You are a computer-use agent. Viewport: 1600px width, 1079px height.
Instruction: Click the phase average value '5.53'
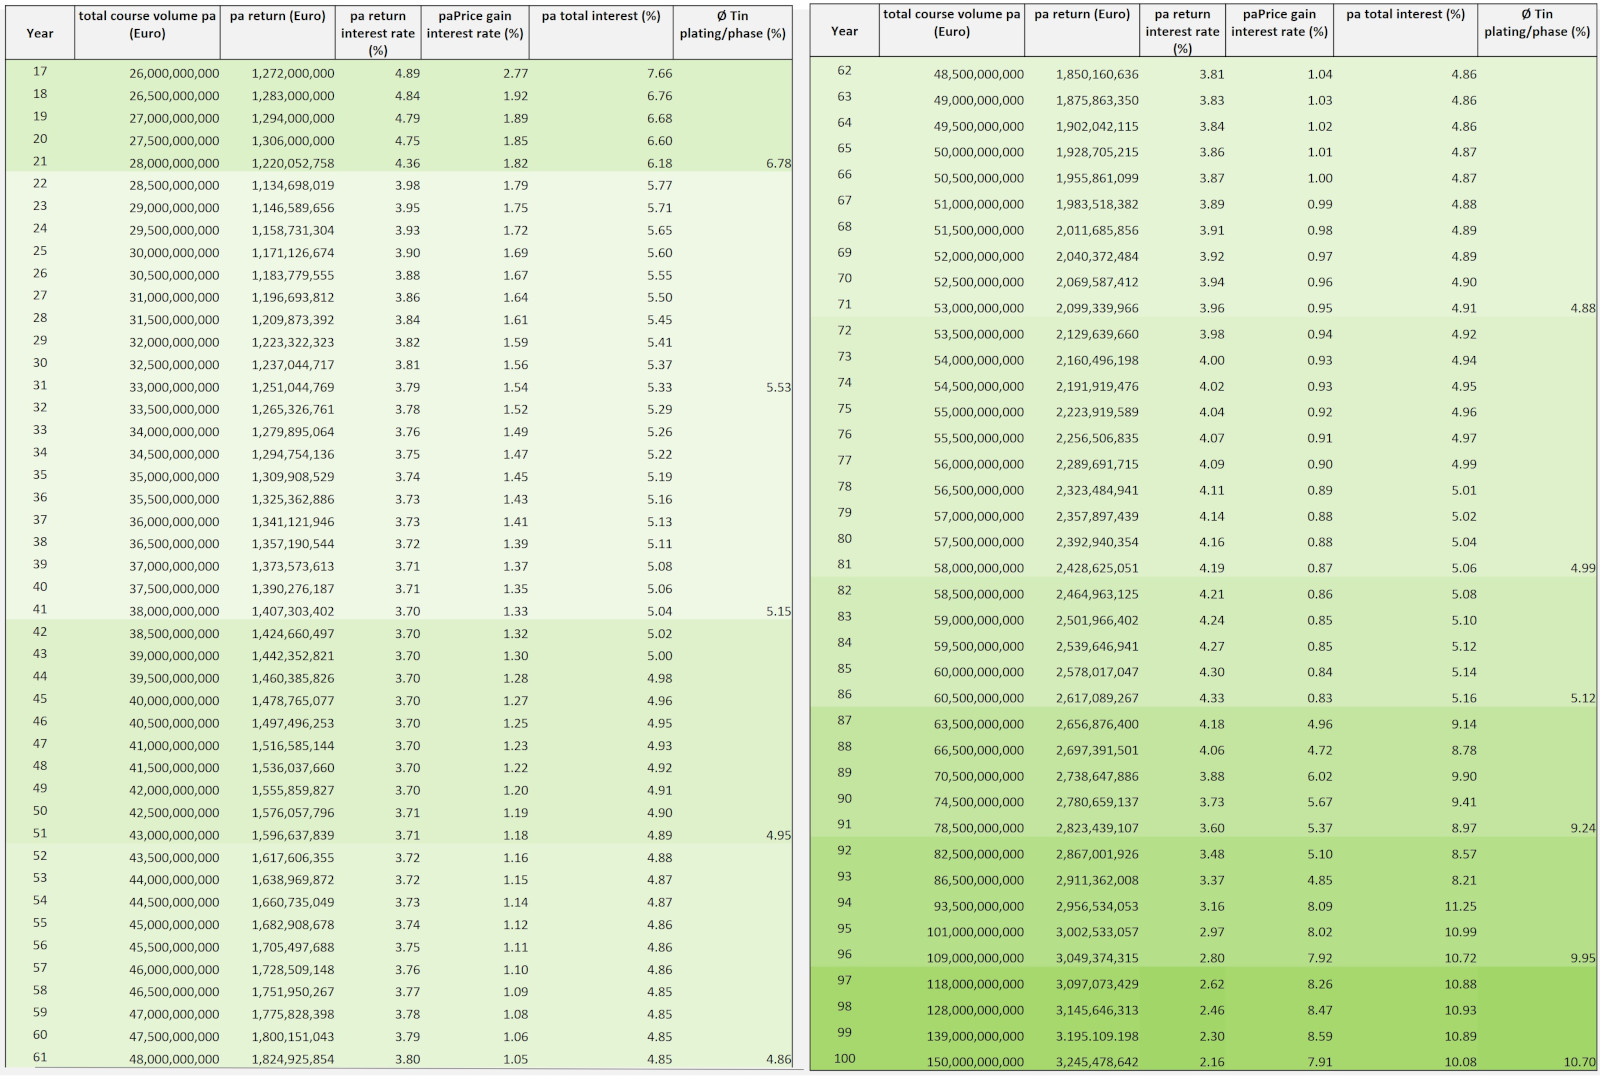[x=778, y=387]
